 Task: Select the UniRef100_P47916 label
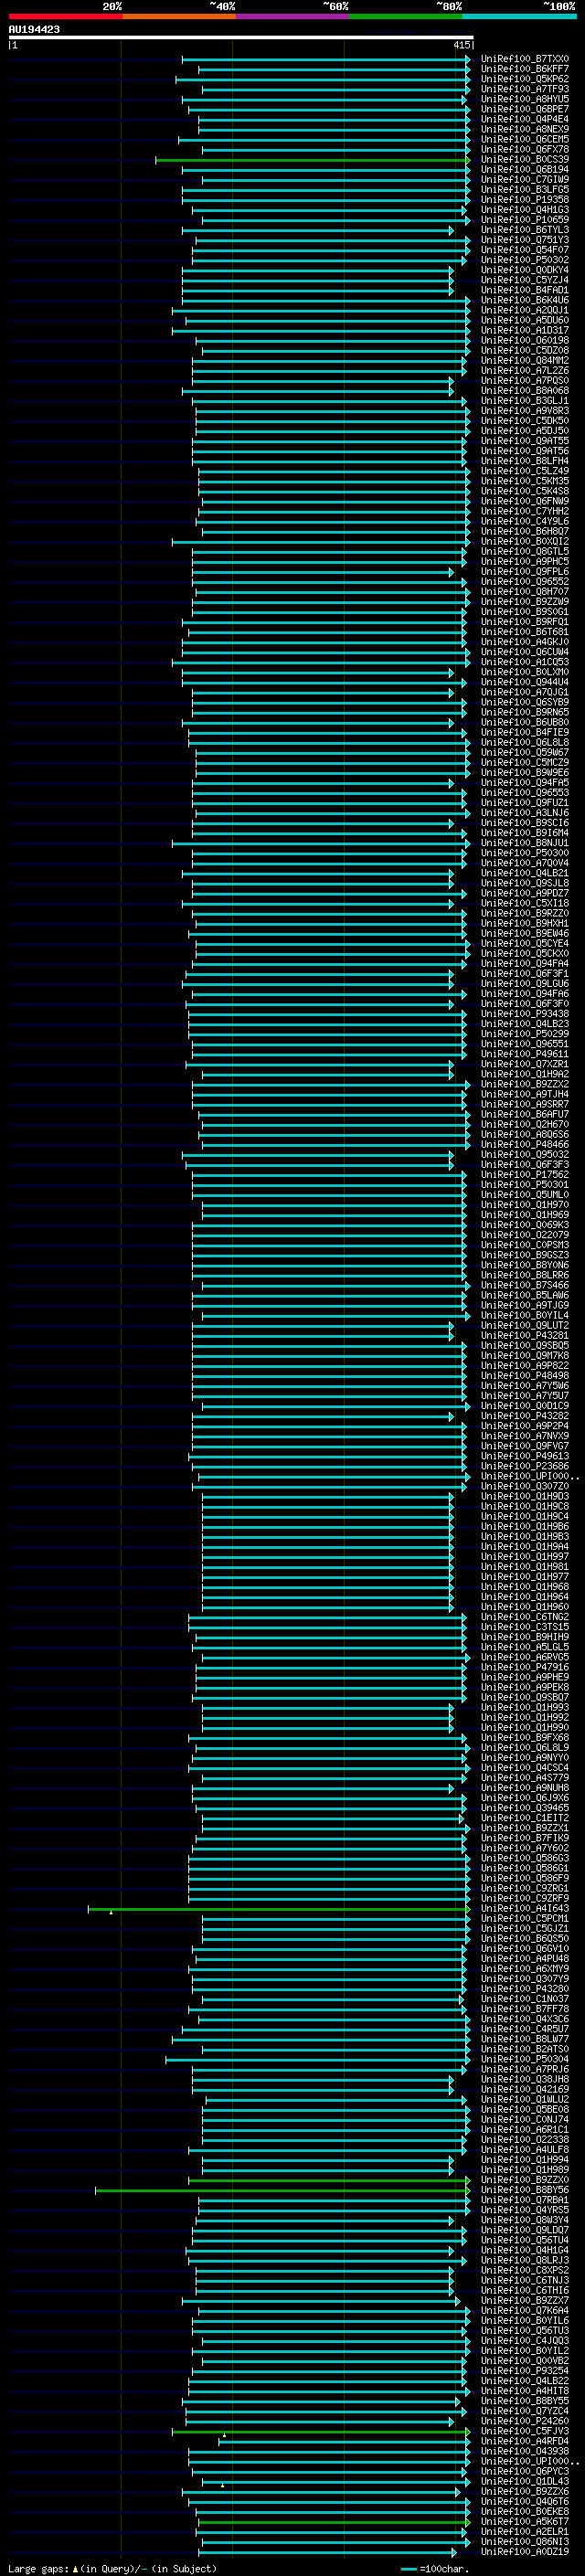coord(524,1667)
